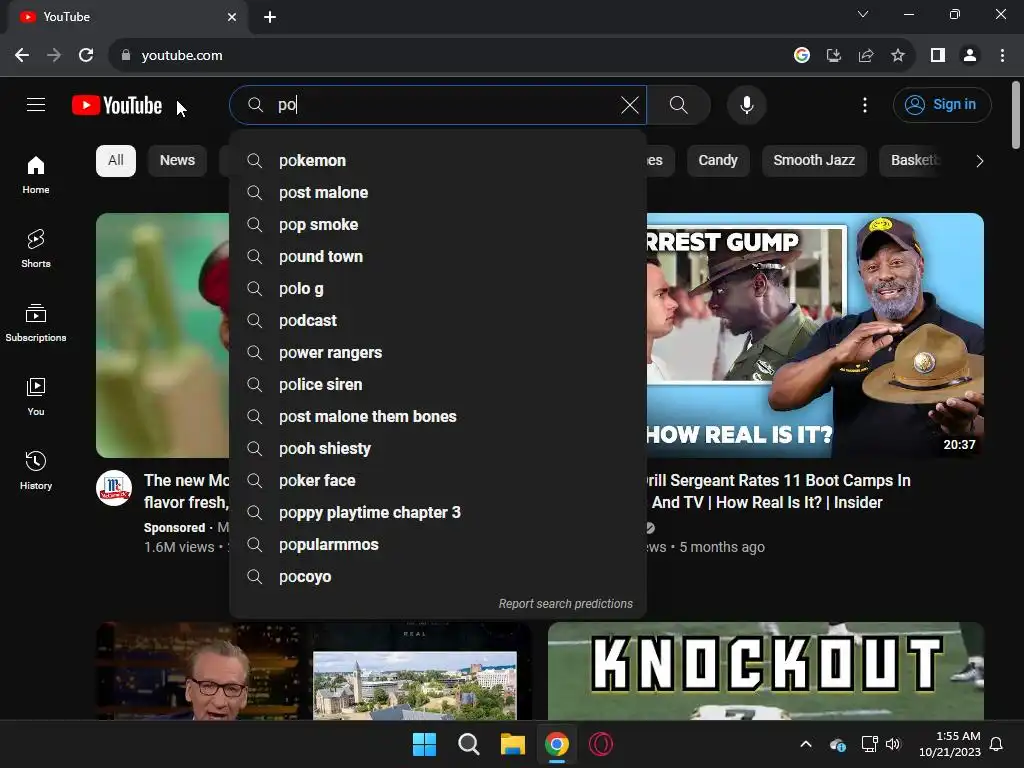Screen dimensions: 1024x768
Task: Open the Chrome profile icon
Action: click(970, 56)
